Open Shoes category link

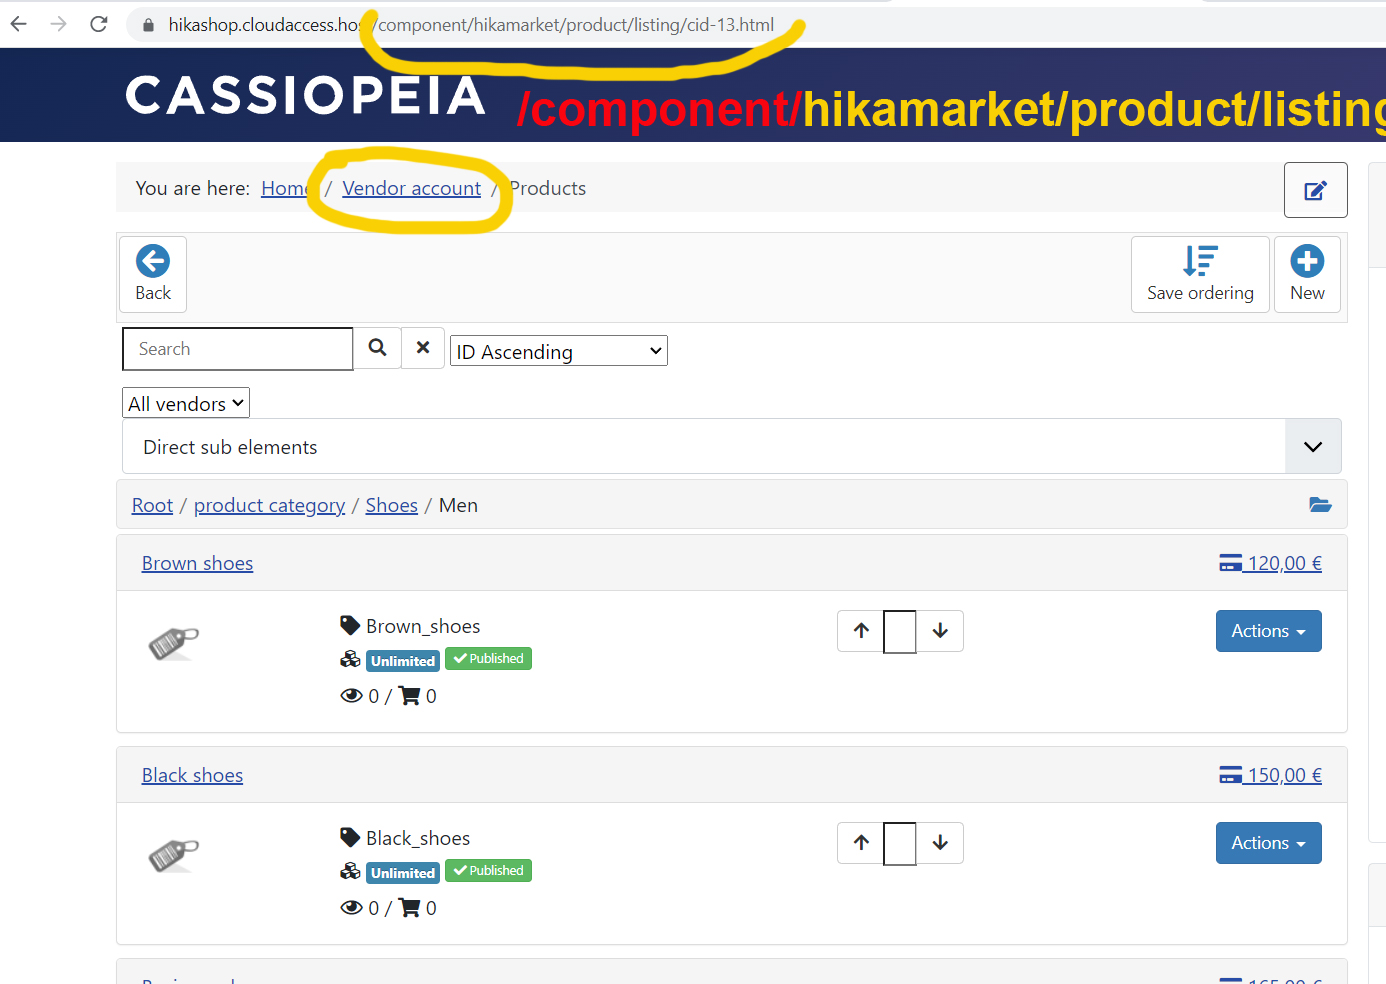click(x=391, y=506)
